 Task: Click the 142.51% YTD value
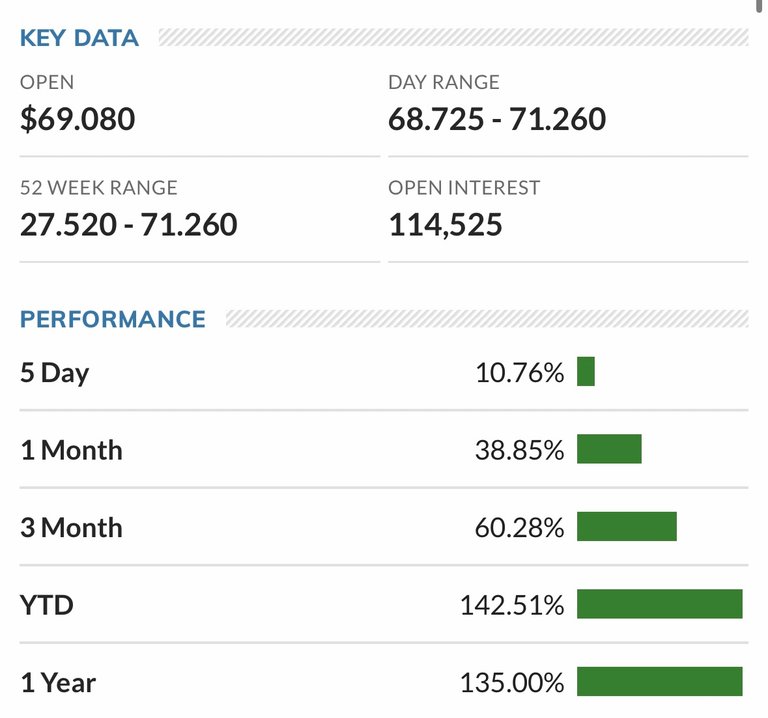pos(512,605)
